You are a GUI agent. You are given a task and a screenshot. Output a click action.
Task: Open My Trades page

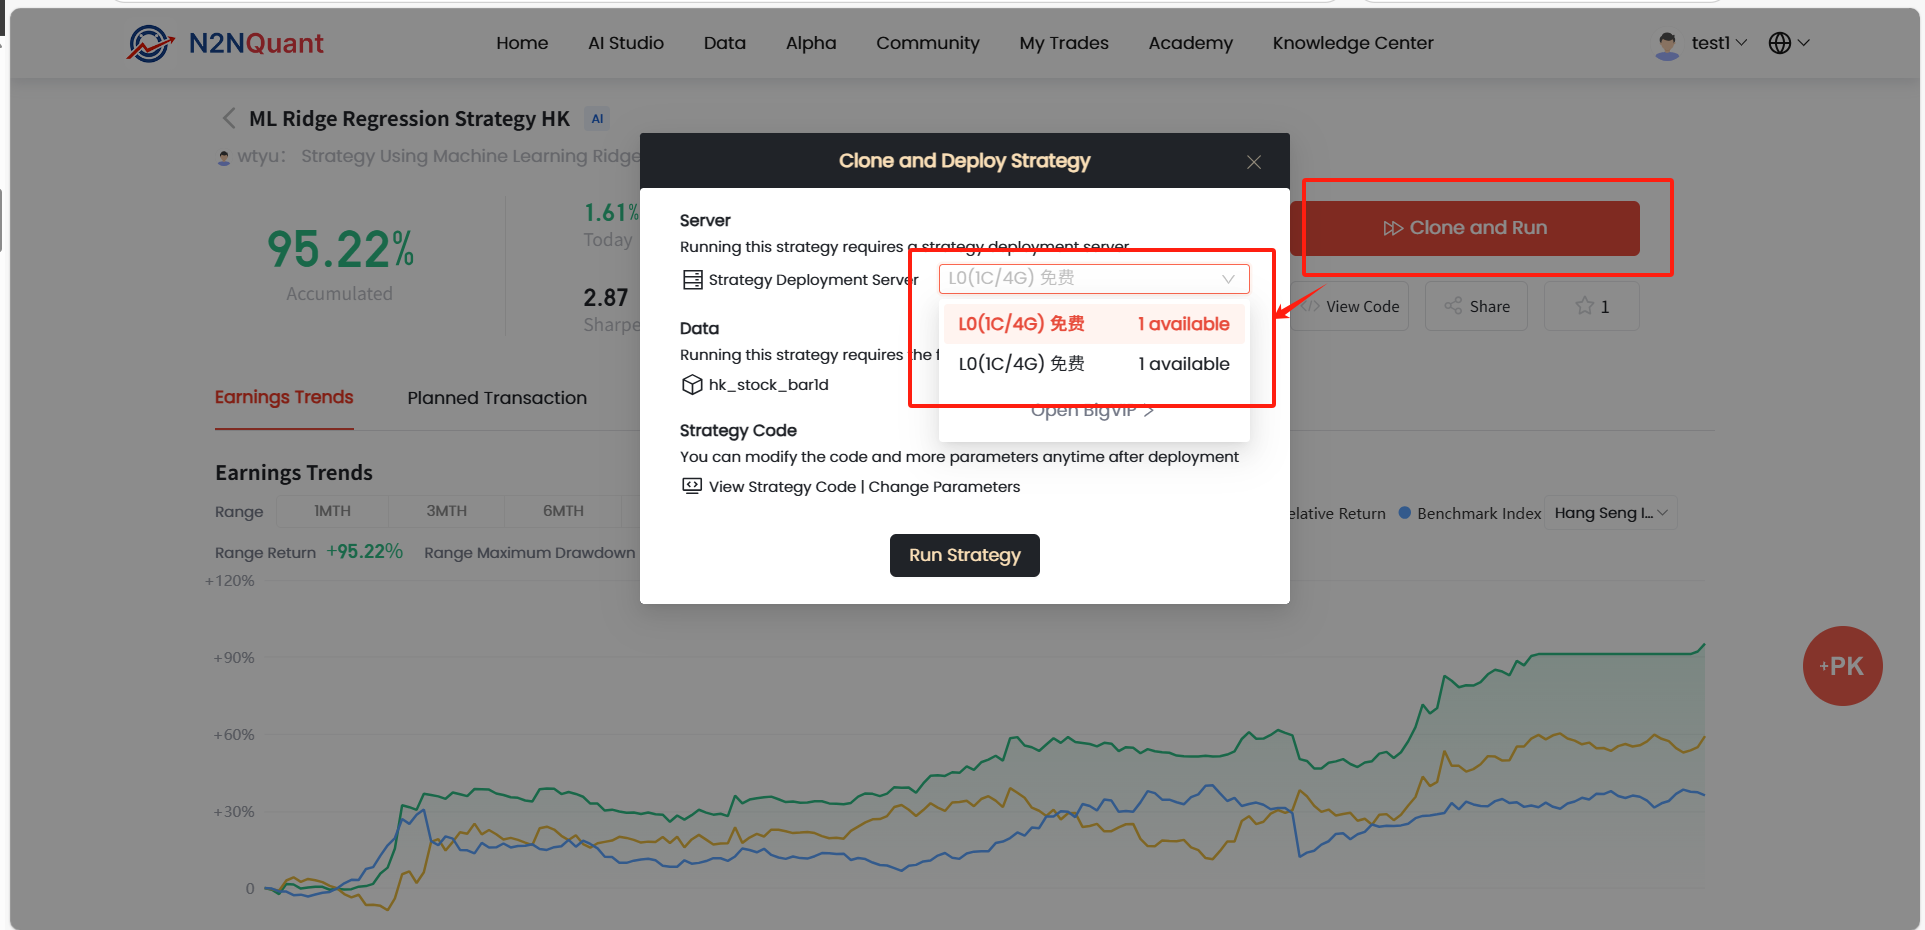point(1064,43)
